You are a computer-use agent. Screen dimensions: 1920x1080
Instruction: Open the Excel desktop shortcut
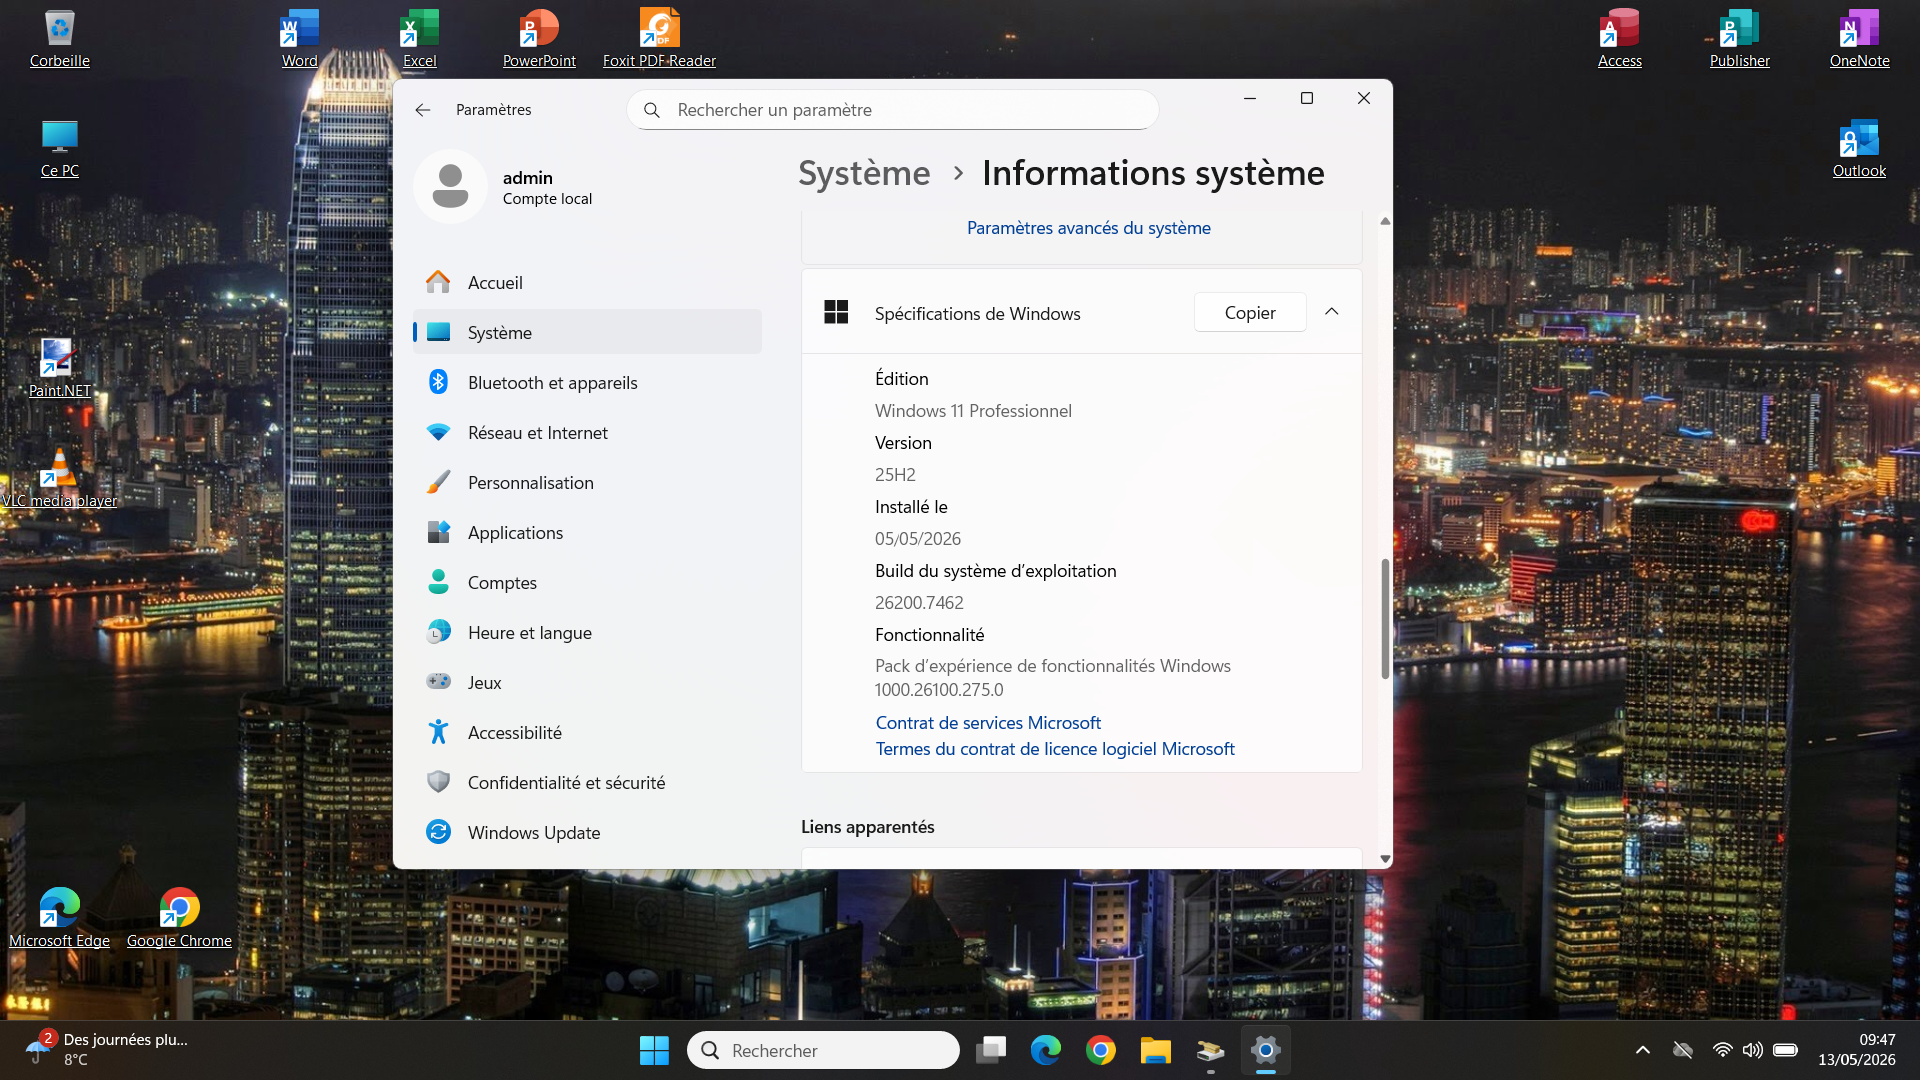419,39
